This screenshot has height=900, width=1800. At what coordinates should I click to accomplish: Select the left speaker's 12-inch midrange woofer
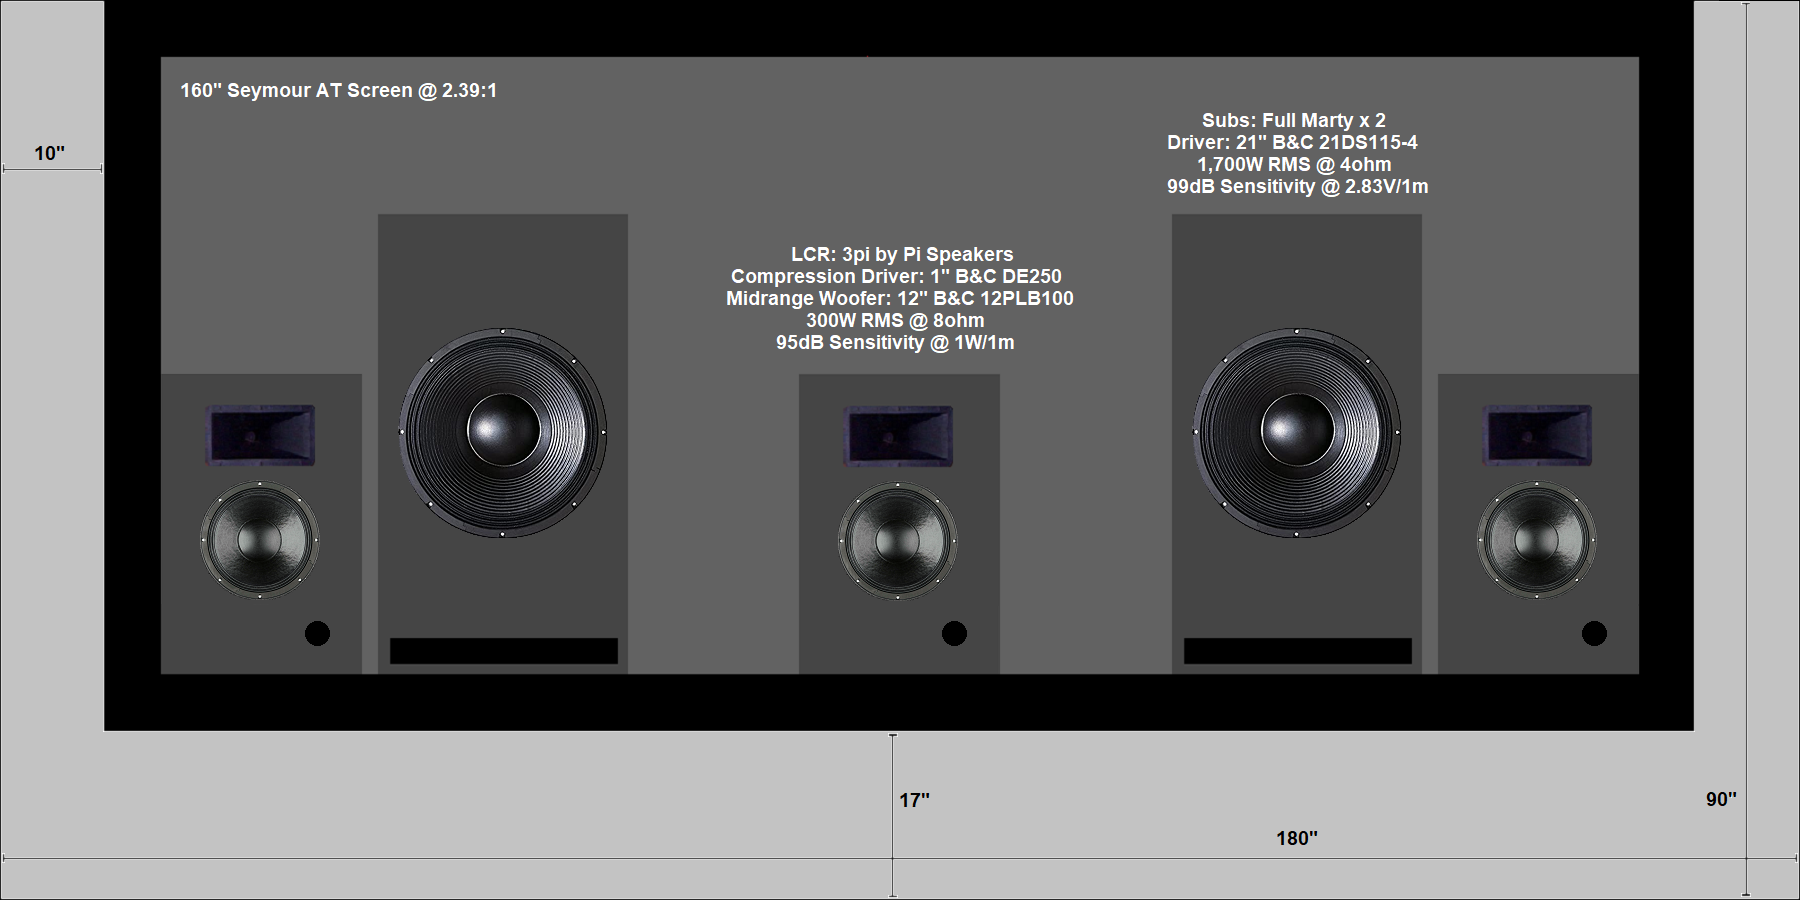coord(260,540)
